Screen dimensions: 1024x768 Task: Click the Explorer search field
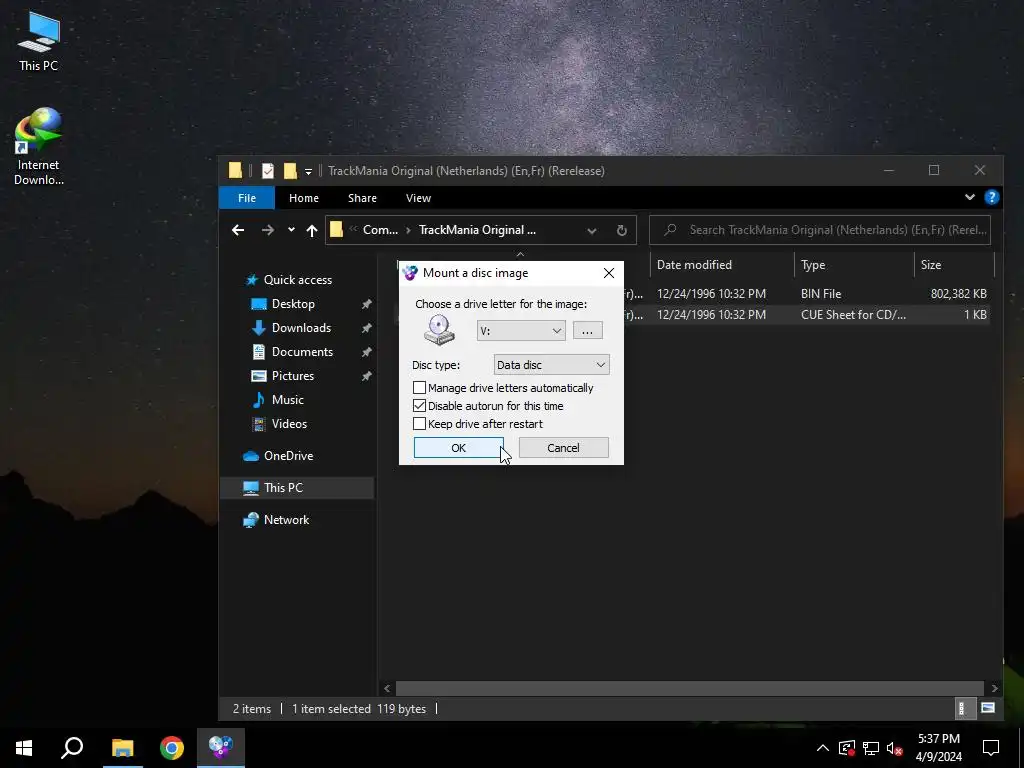coord(820,230)
